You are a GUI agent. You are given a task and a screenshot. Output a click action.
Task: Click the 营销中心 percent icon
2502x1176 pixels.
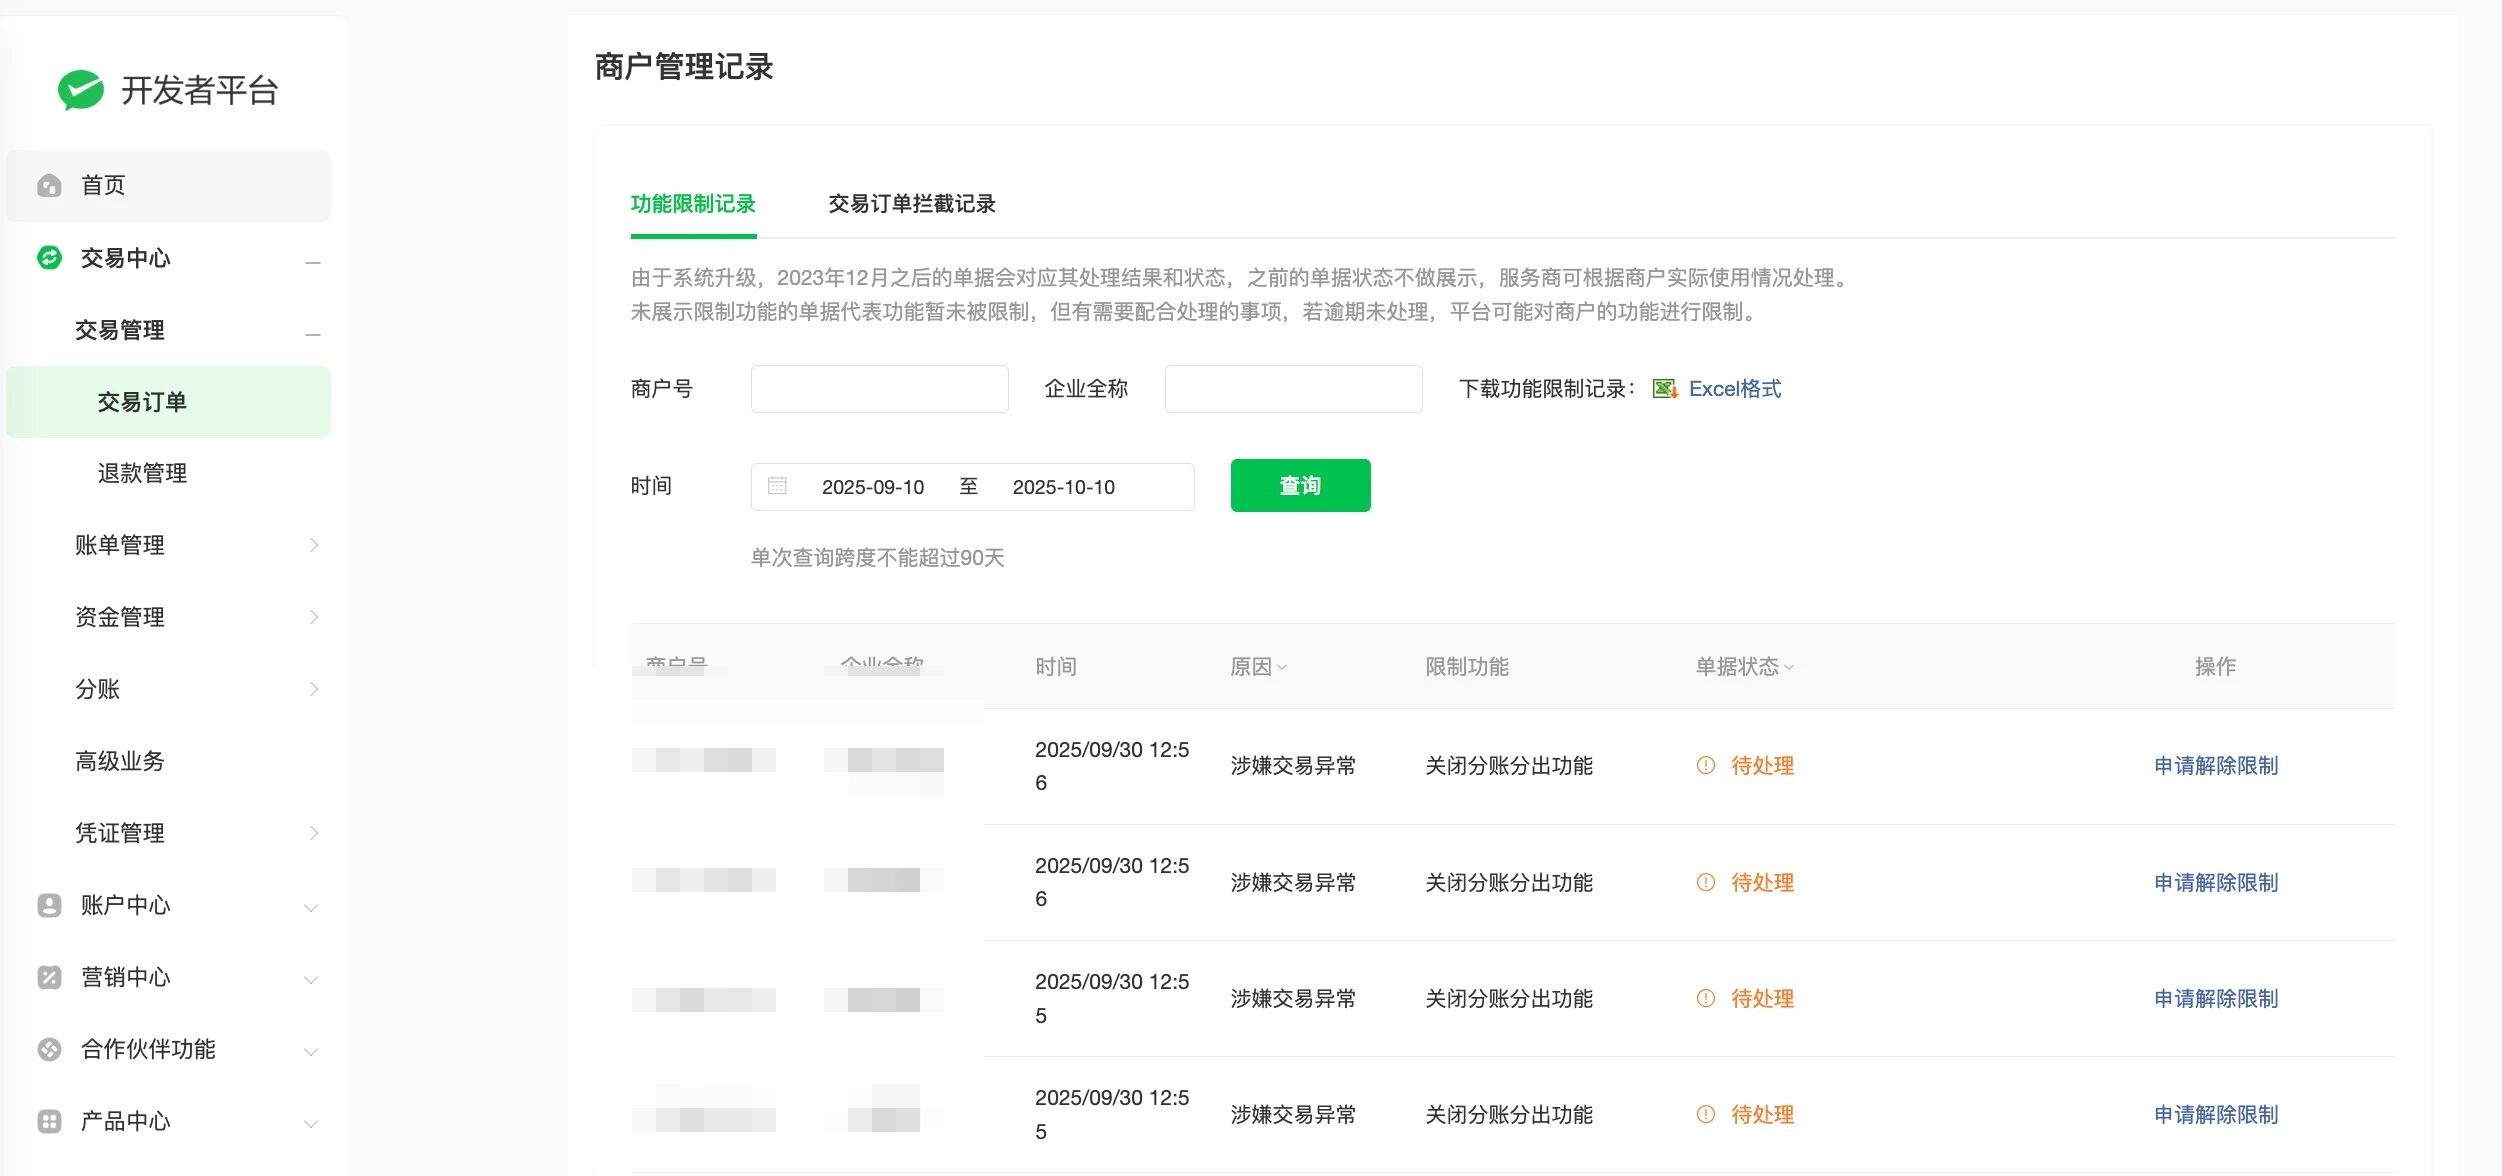[x=49, y=977]
